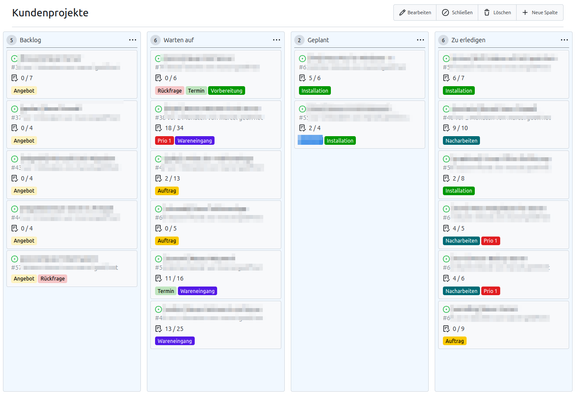Click the checklist icon beside 9 / 10
This screenshot has width=576, height=399.
coord(446,128)
